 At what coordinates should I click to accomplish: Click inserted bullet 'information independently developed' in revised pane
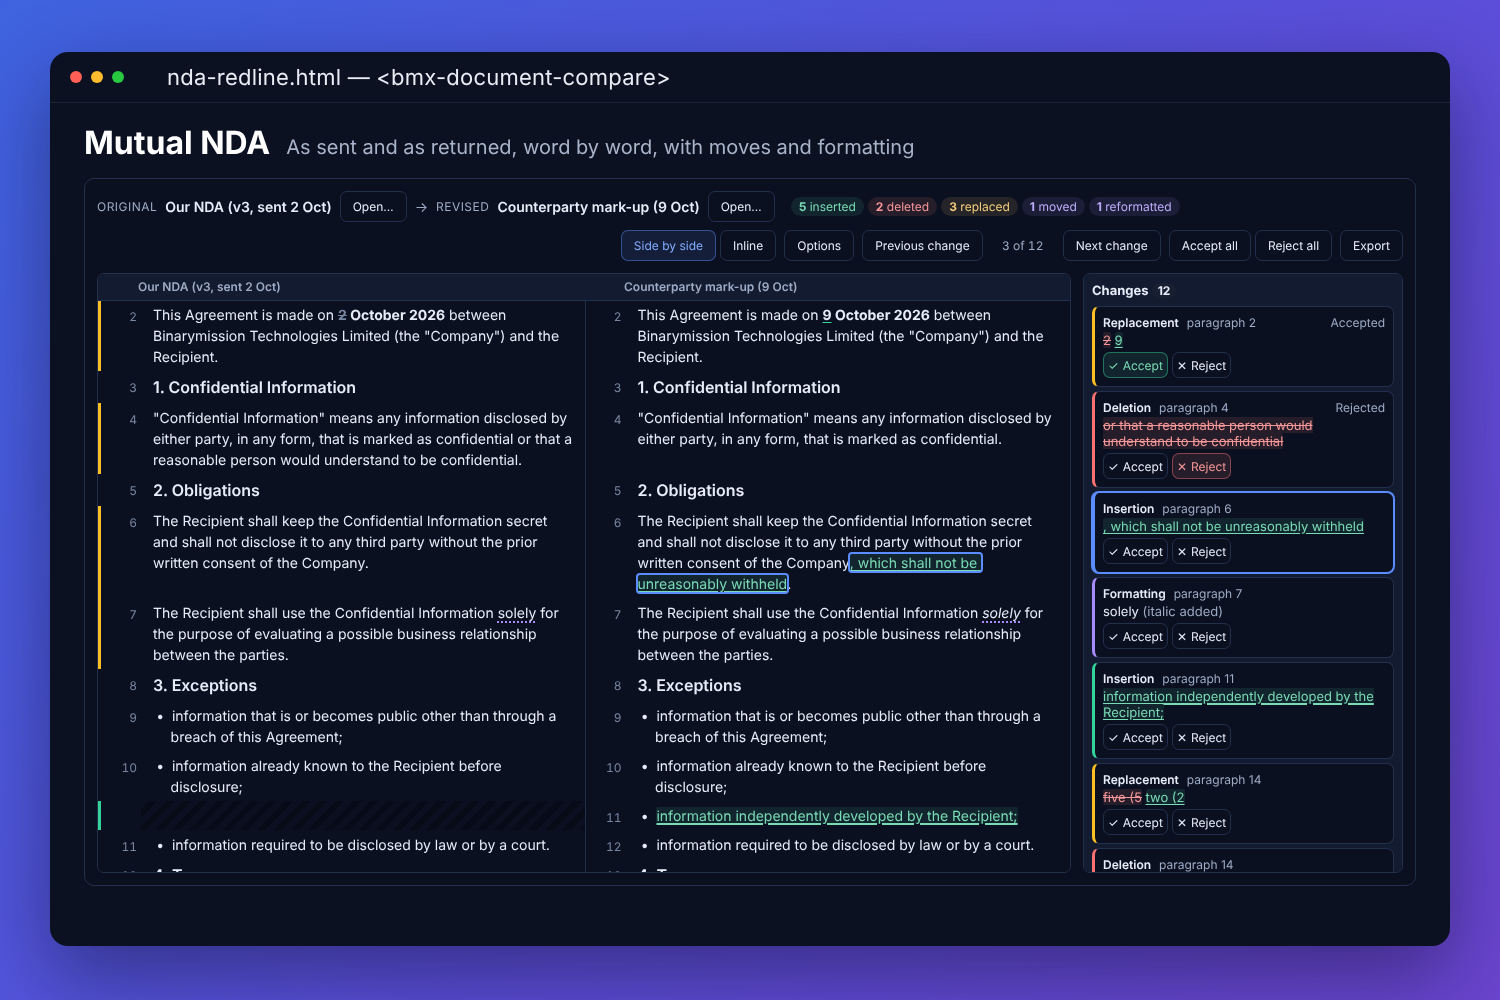[836, 817]
